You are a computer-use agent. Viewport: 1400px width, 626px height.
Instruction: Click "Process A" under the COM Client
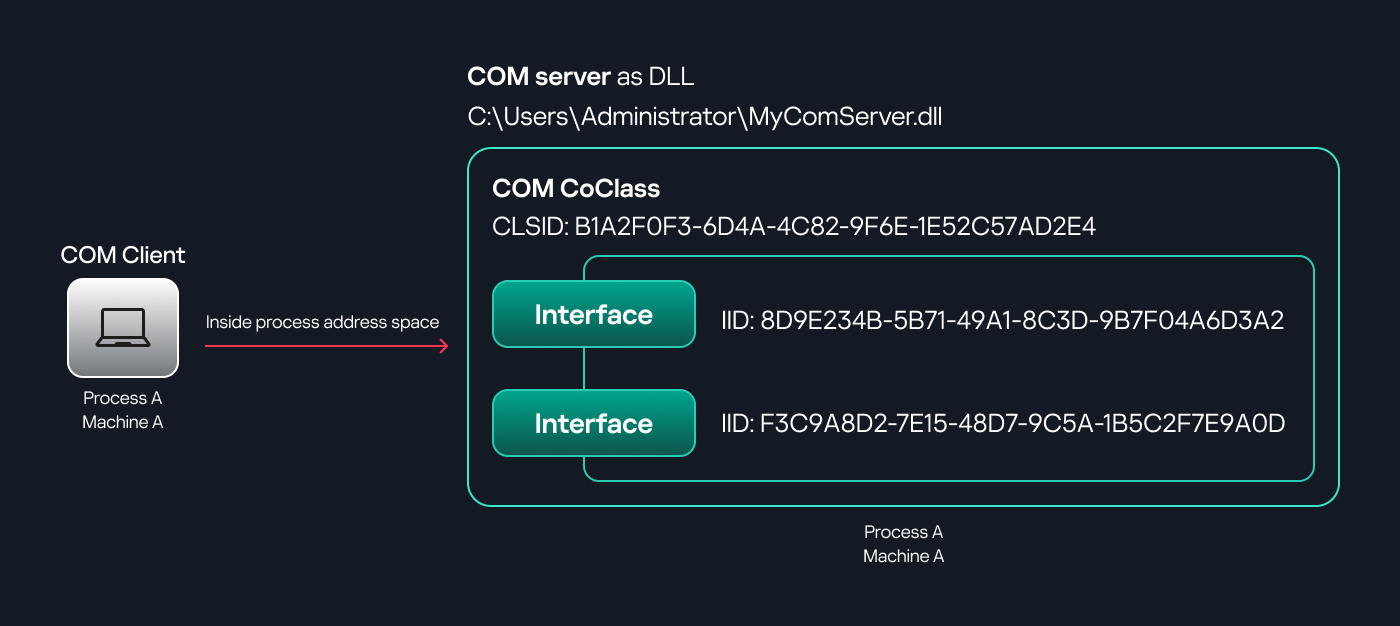coord(123,398)
